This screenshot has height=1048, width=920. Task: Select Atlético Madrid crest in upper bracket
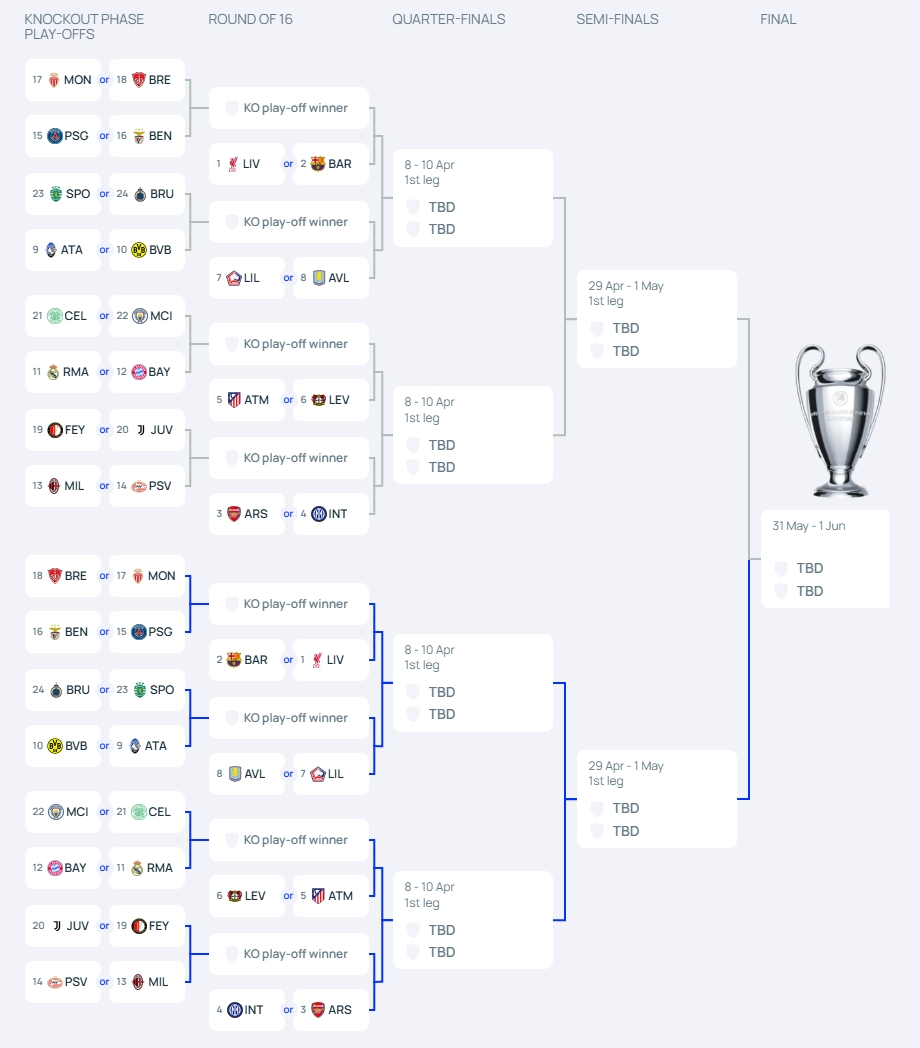234,400
